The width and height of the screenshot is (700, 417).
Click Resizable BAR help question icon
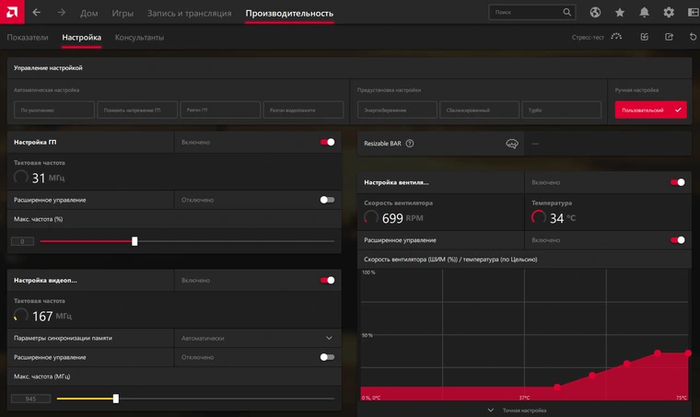point(410,143)
